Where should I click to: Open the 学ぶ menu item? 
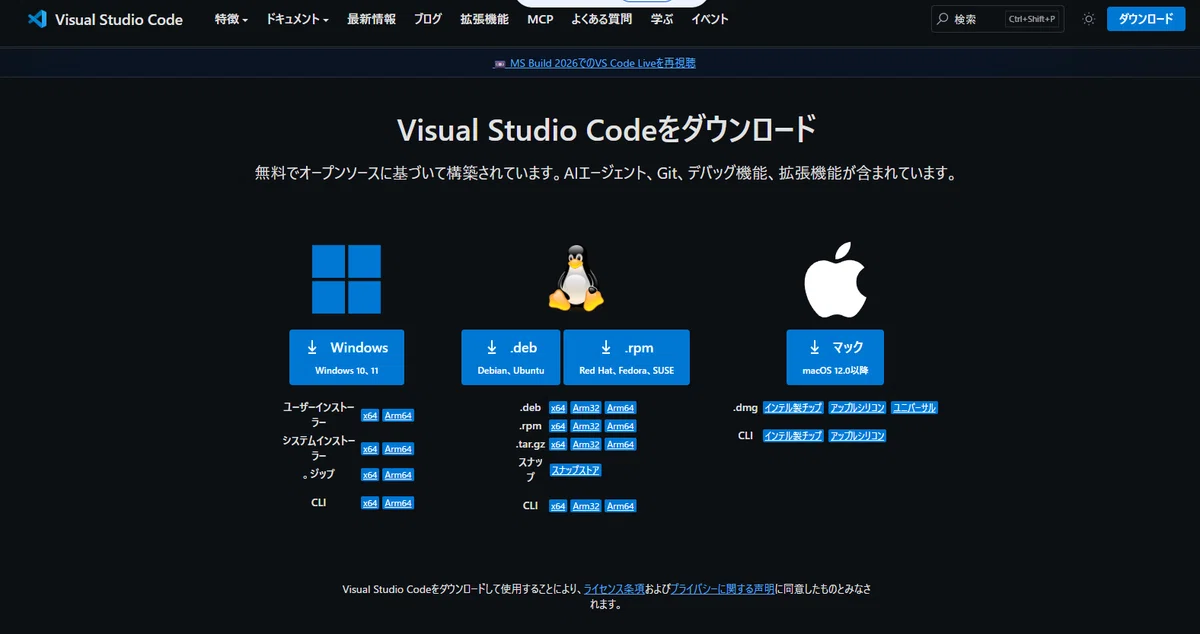click(x=662, y=19)
